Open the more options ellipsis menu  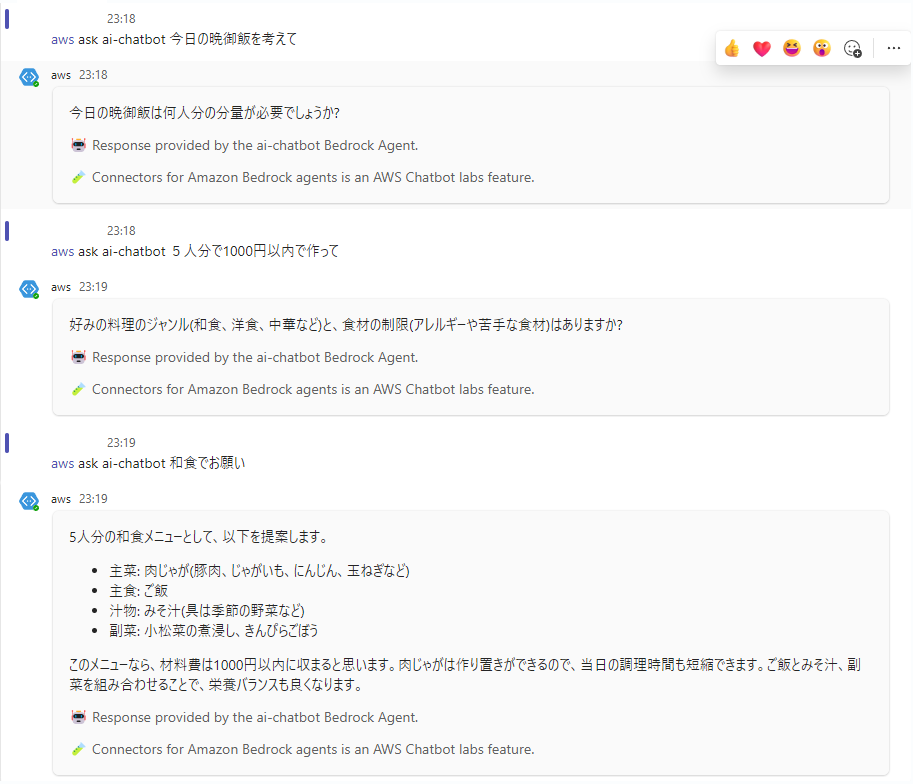[x=894, y=48]
